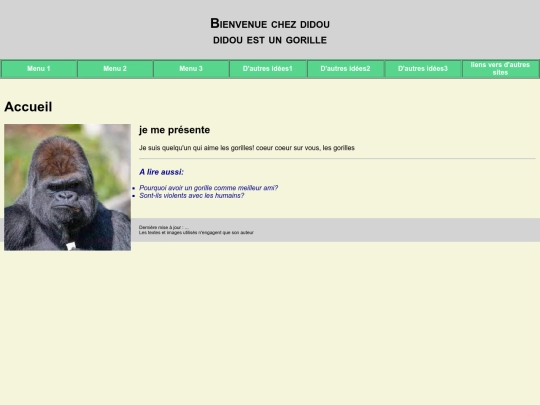The height and width of the screenshot is (405, 540).
Task: Click the 'A lire aussi:' heading
Action: (161, 172)
